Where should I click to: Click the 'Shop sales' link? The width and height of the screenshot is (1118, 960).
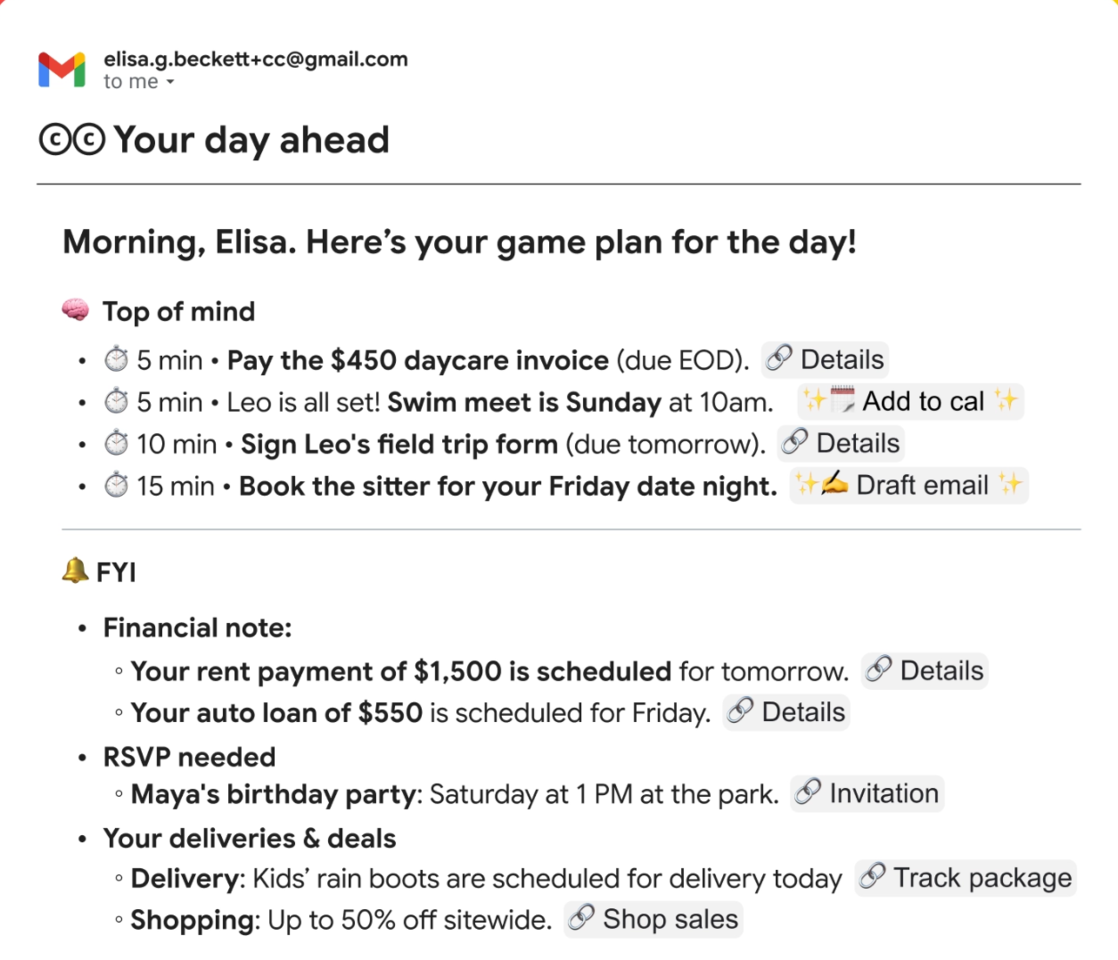[654, 920]
